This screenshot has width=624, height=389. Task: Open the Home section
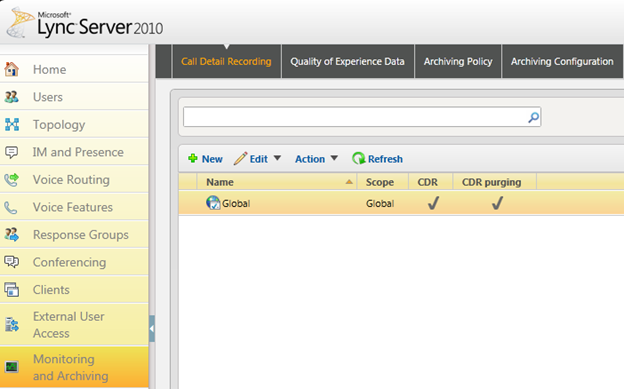tap(74, 69)
